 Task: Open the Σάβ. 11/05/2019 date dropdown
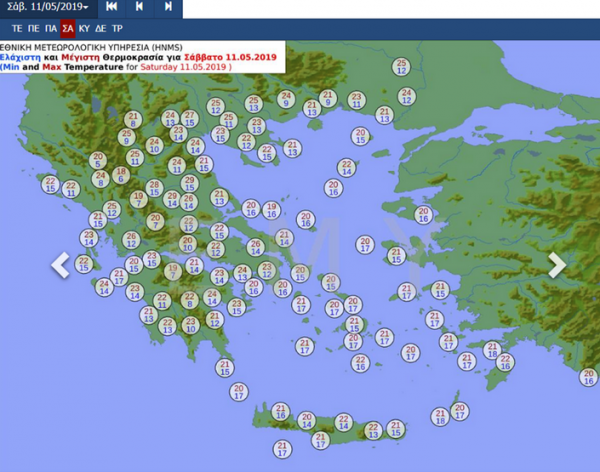tap(47, 8)
